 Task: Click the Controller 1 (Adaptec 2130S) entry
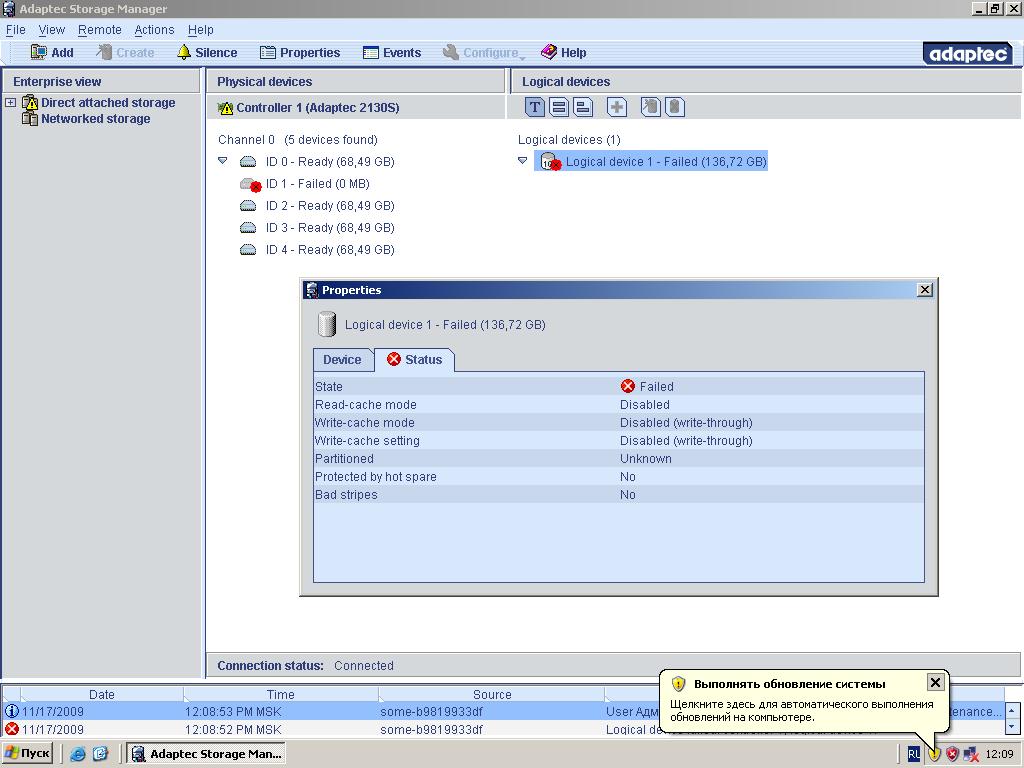(x=317, y=108)
